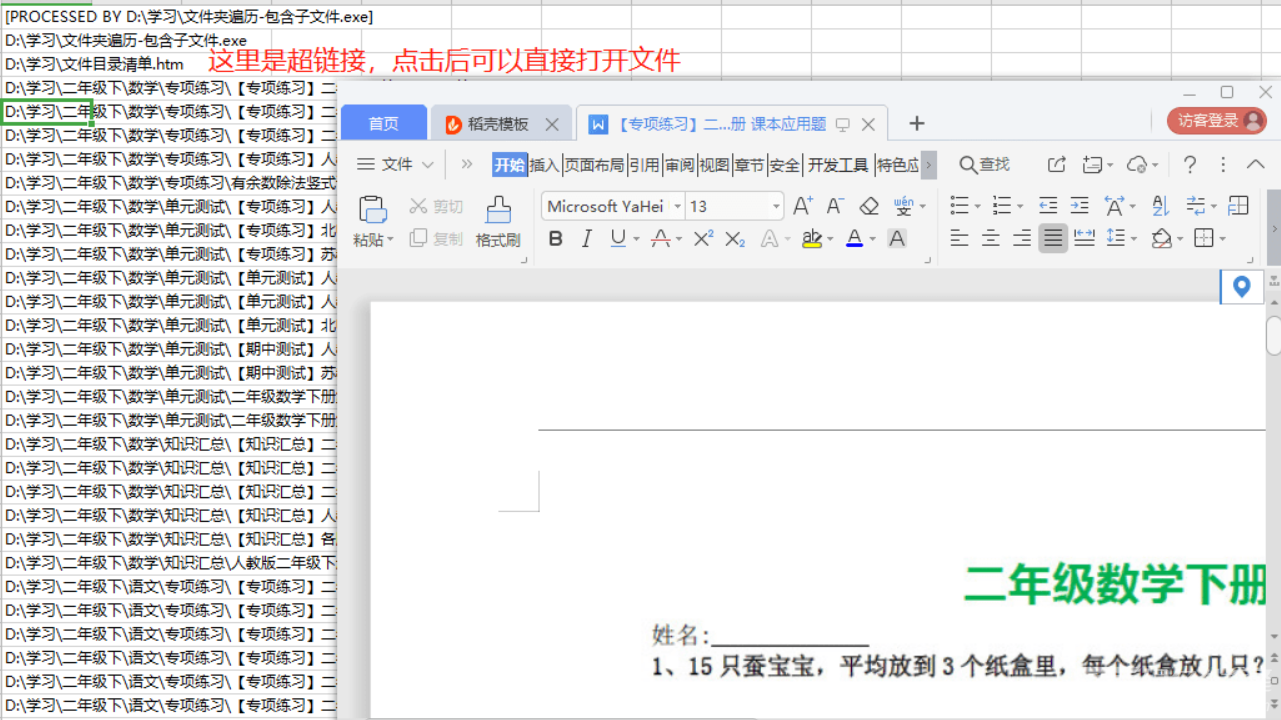This screenshot has width=1281, height=720.
Task: Open the Paste (粘贴) options dropdown arrow
Action: pyautogui.click(x=390, y=240)
